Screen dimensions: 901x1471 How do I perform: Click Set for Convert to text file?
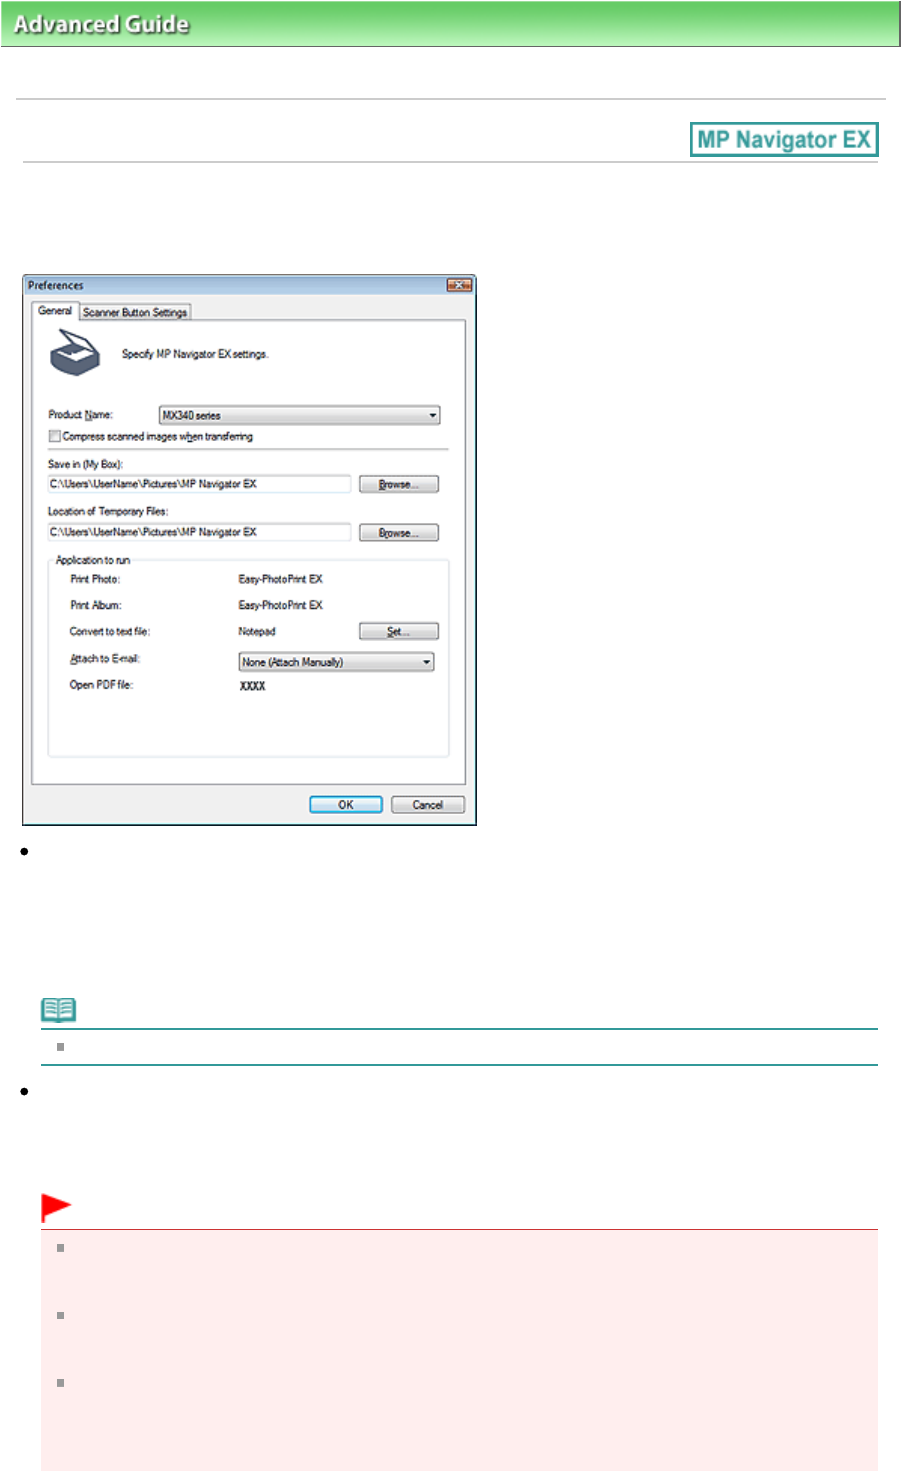(399, 631)
